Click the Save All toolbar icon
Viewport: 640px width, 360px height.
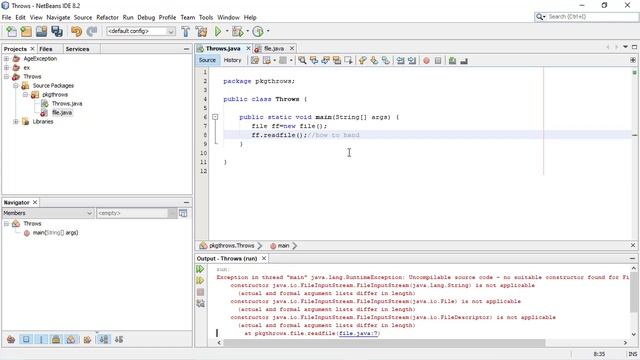tap(57, 31)
